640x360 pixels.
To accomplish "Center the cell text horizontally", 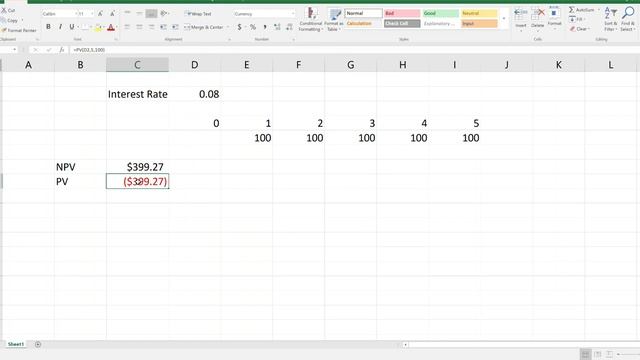I will [x=139, y=27].
